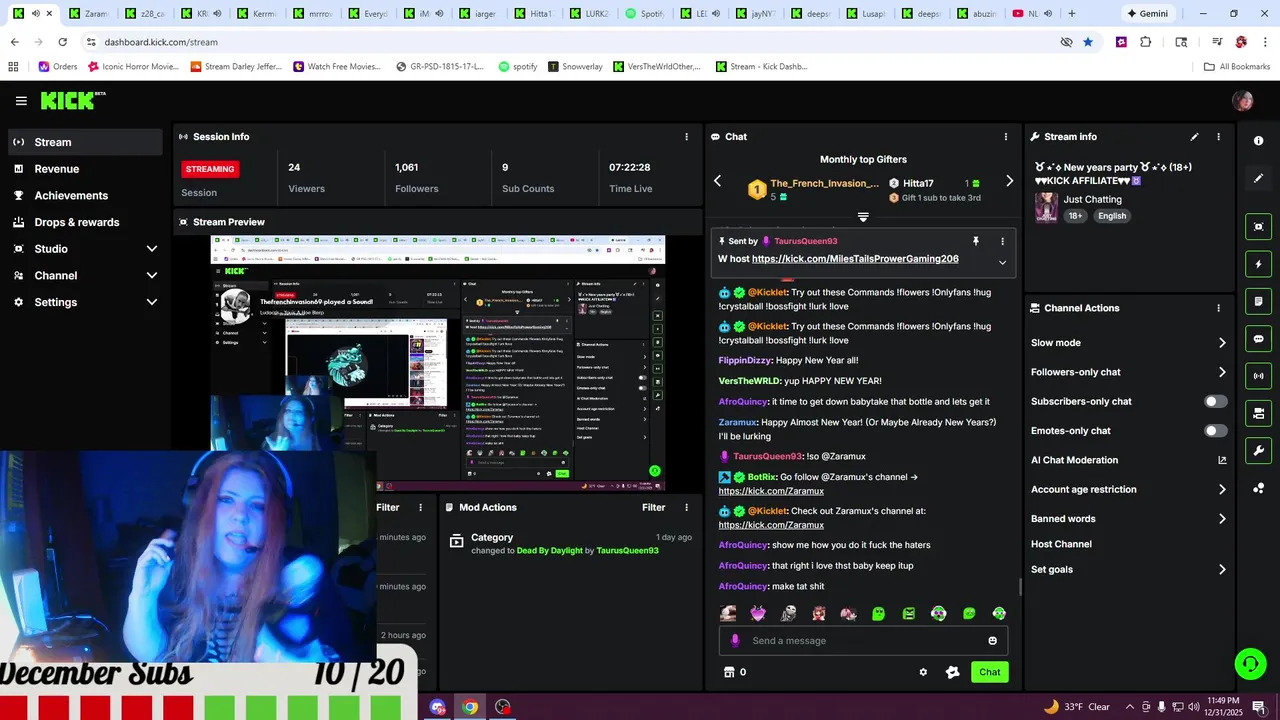Edit stream info with pencil icon
Image resolution: width=1280 pixels, height=720 pixels.
[x=1194, y=137]
